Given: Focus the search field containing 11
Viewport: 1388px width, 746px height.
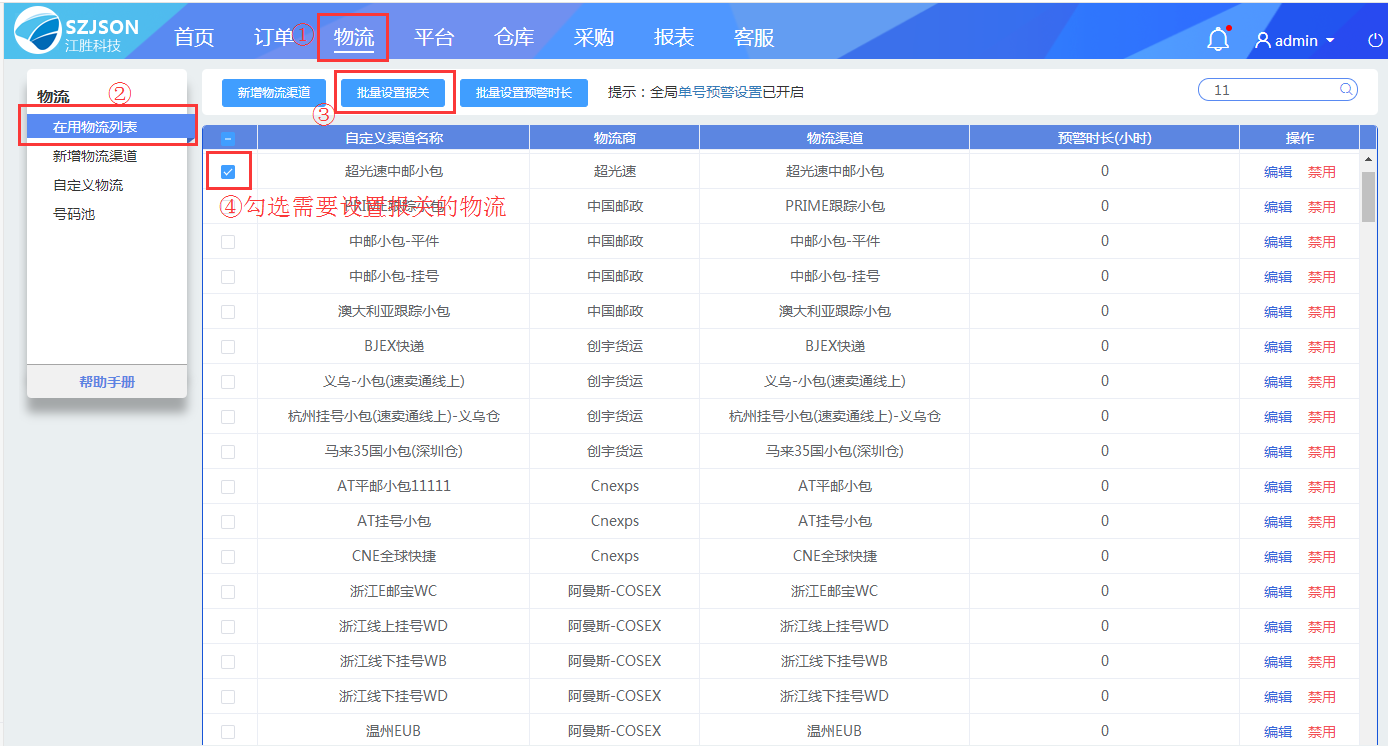Looking at the screenshot, I should 1277,89.
